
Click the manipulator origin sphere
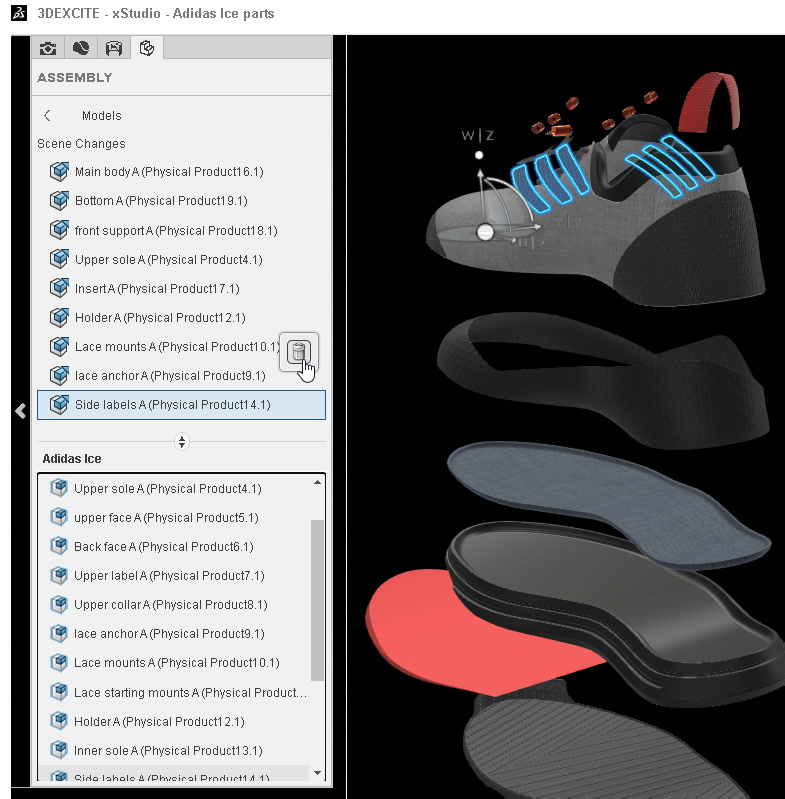(485, 232)
